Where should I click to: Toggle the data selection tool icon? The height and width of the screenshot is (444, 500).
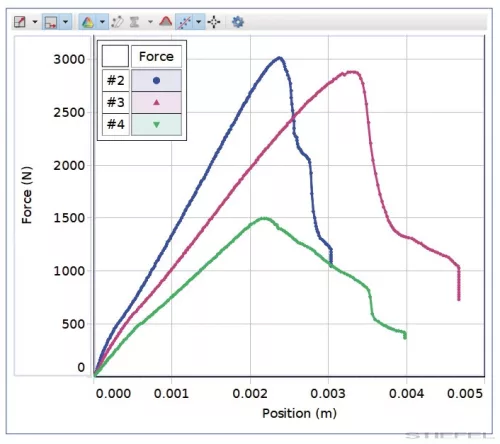(x=51, y=22)
